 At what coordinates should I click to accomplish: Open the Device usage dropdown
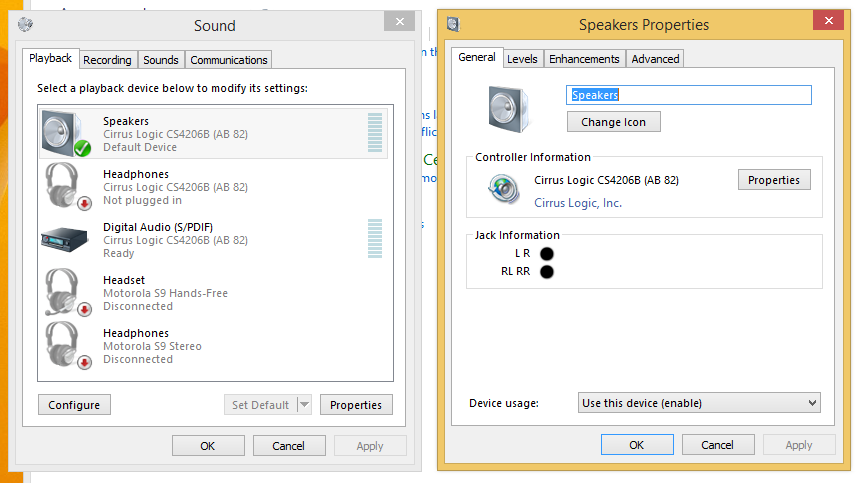[x=699, y=403]
